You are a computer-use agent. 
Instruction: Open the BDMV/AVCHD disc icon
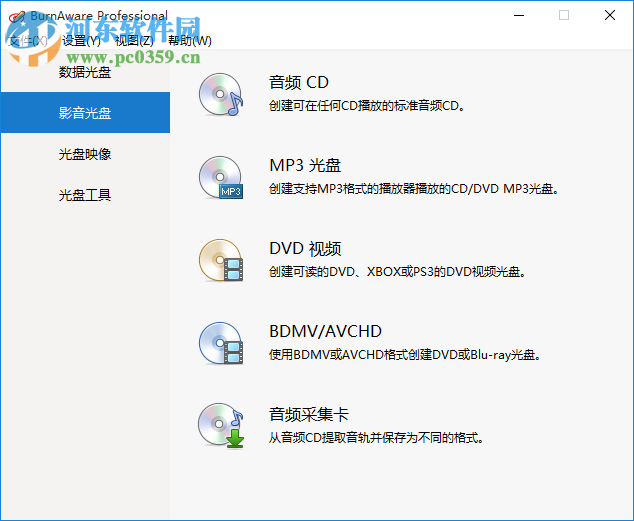click(221, 343)
